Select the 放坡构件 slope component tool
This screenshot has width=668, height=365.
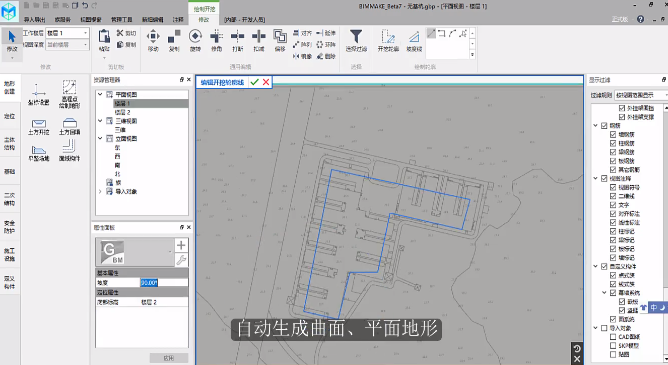point(69,151)
